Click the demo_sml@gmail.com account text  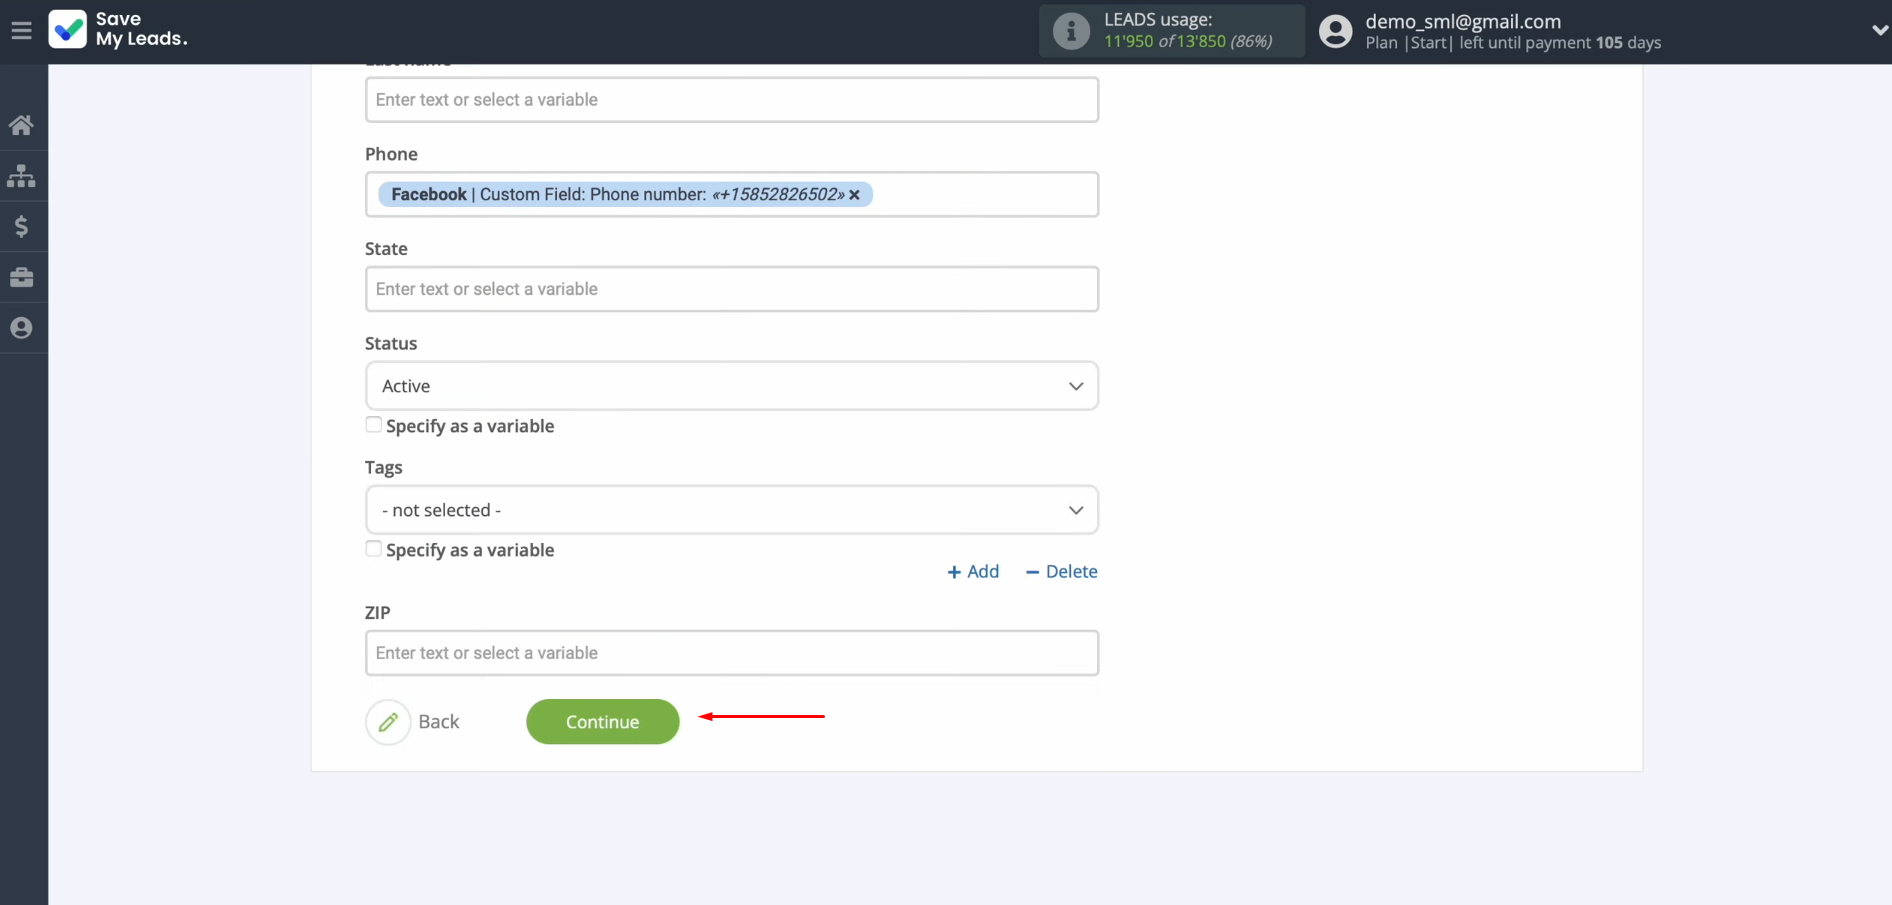[1463, 21]
